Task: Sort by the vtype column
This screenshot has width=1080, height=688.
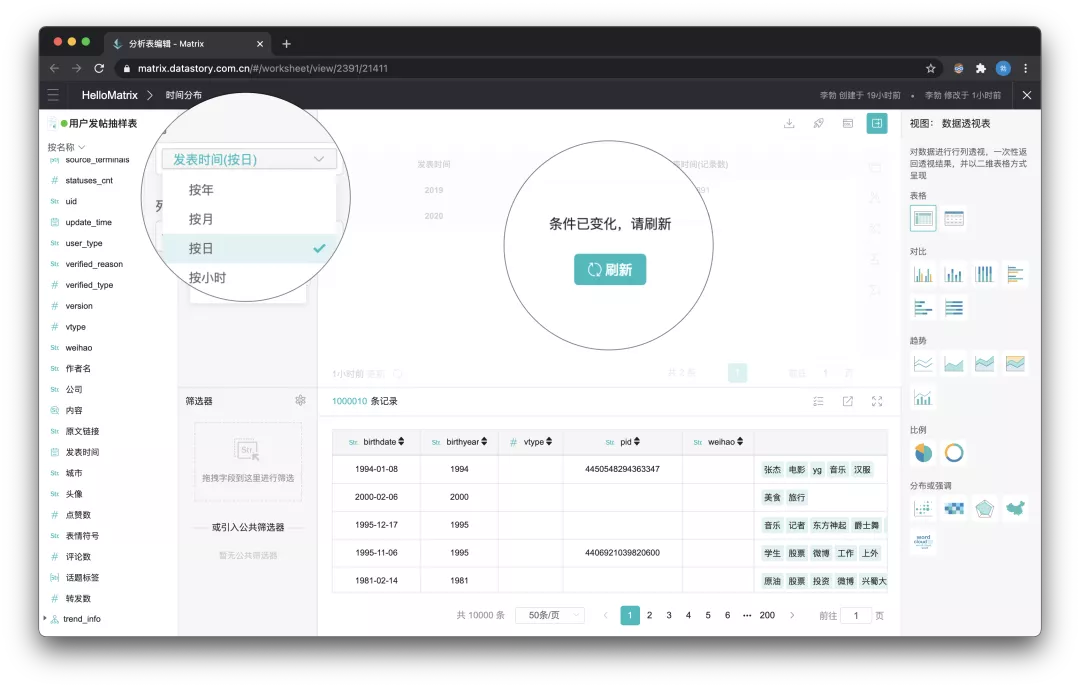Action: [x=549, y=441]
